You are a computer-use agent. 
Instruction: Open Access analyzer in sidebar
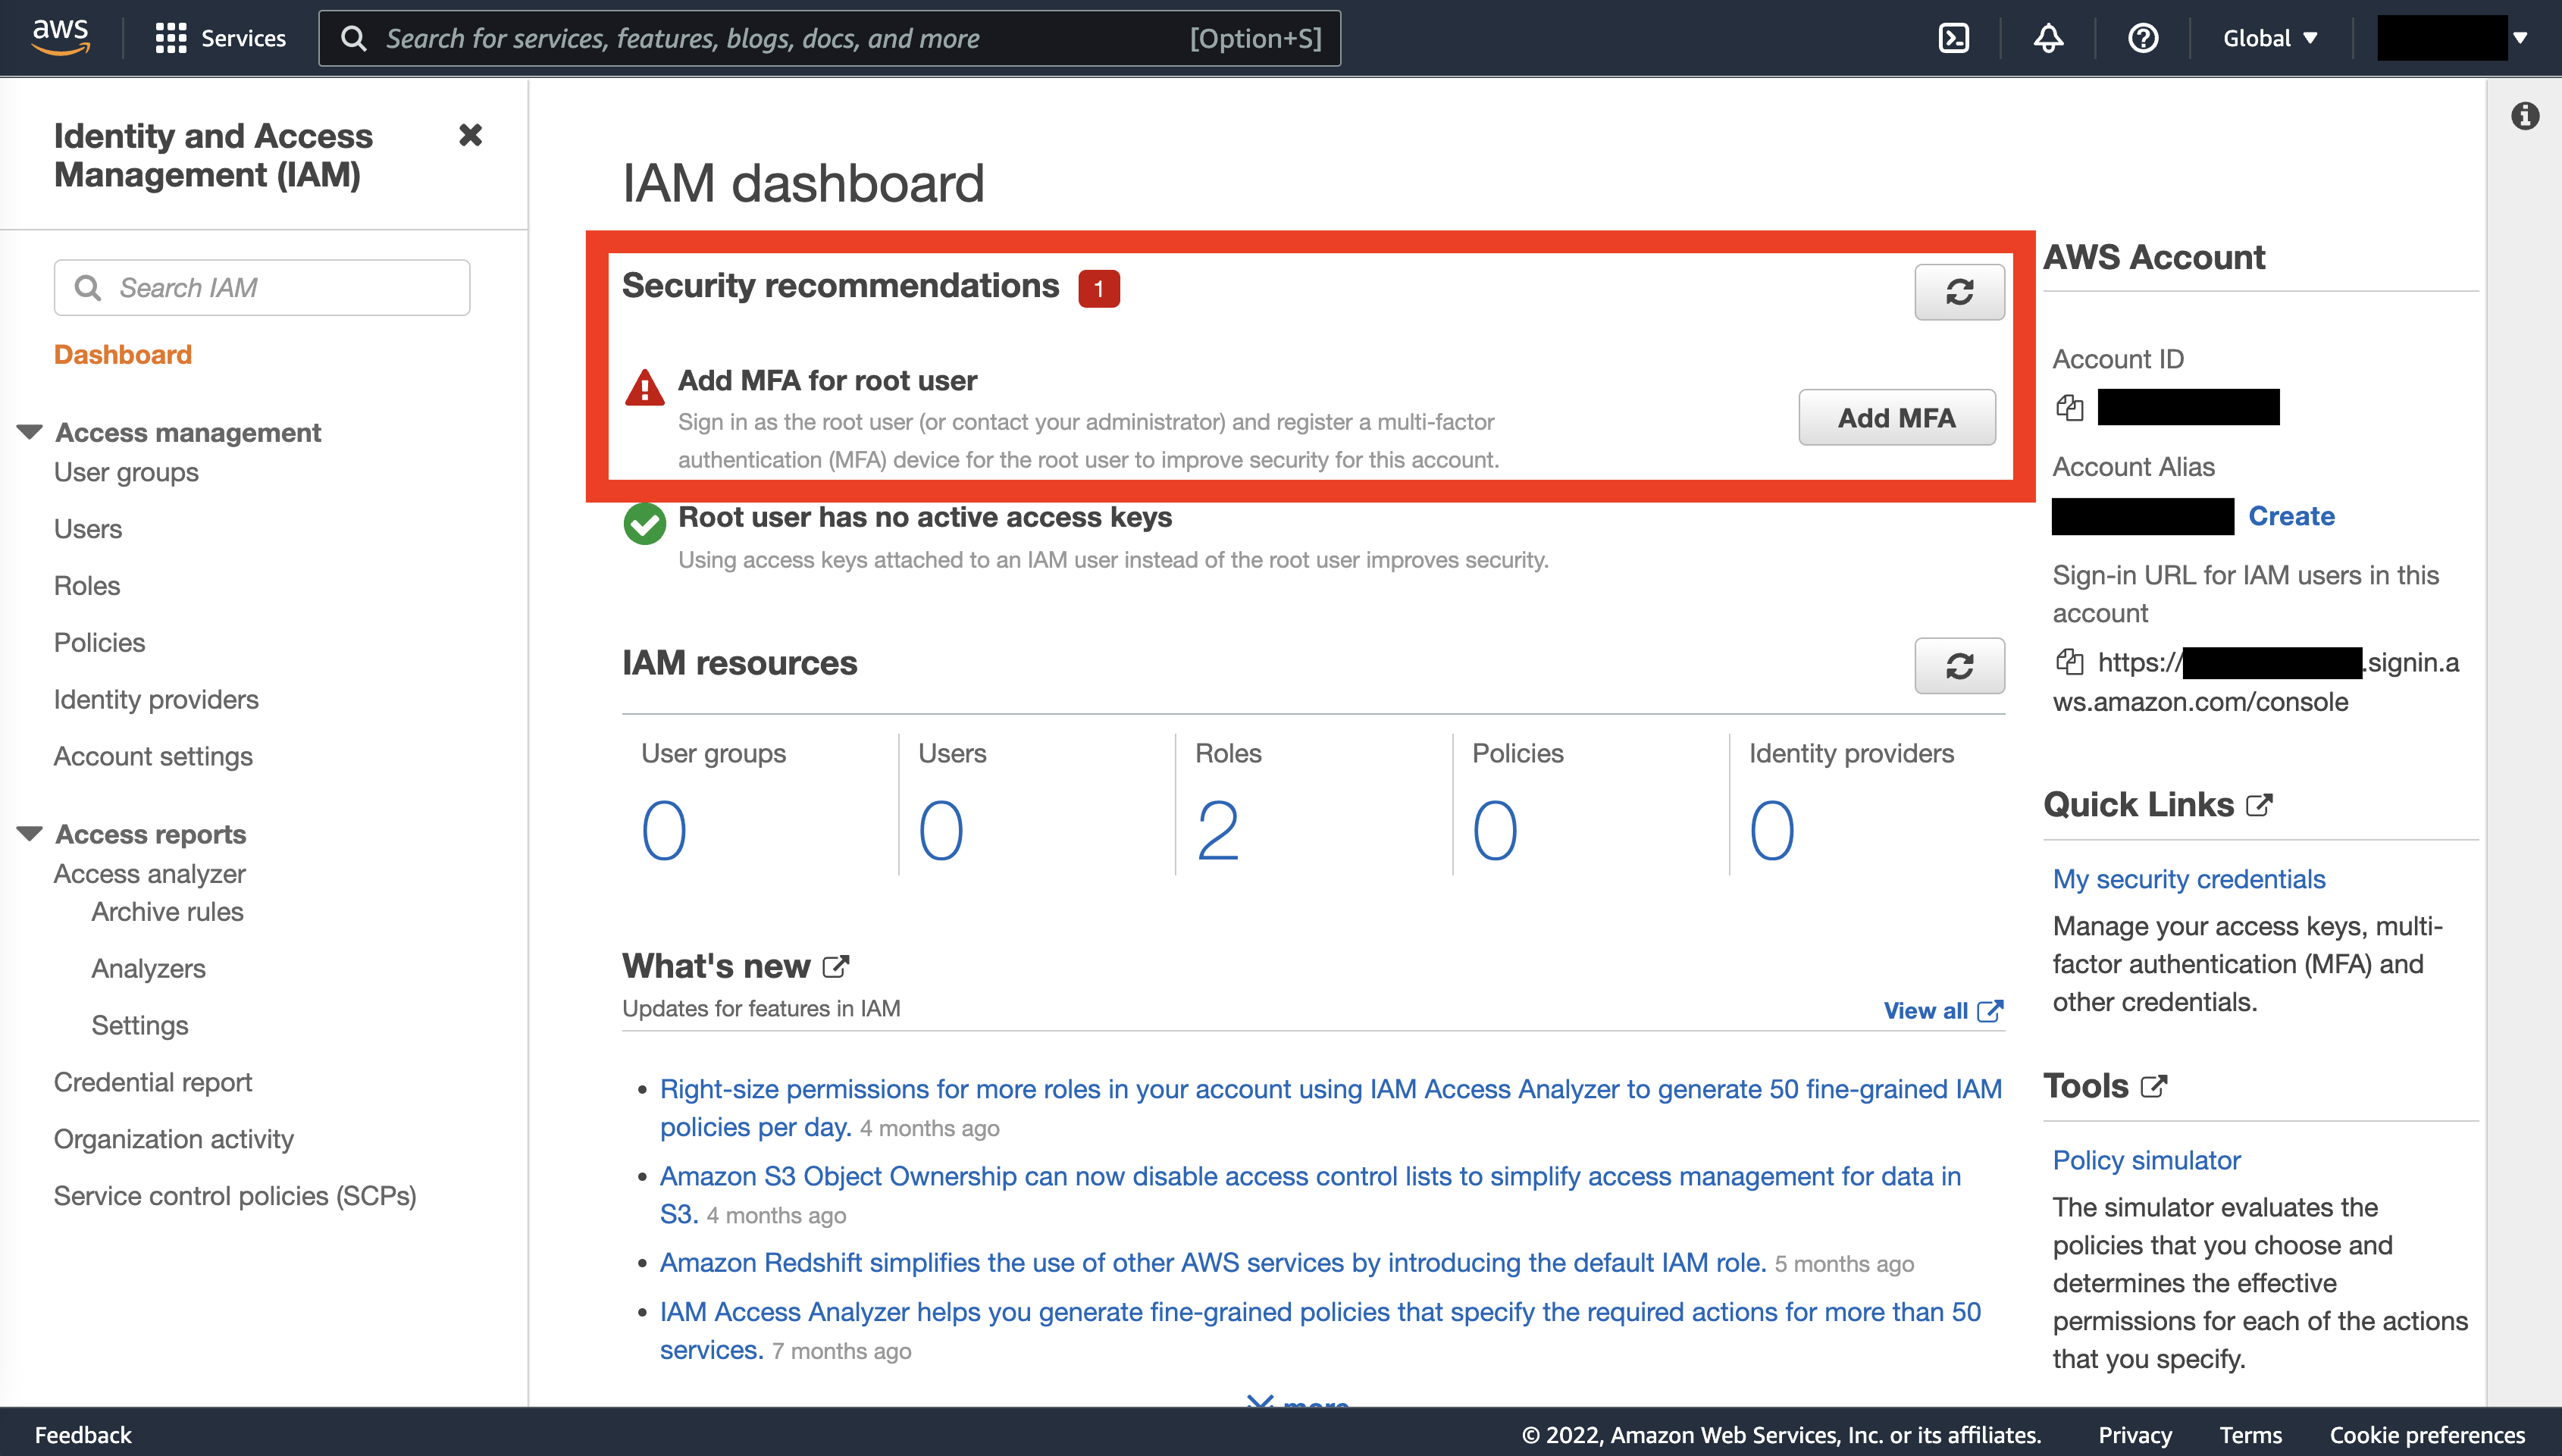[x=150, y=874]
